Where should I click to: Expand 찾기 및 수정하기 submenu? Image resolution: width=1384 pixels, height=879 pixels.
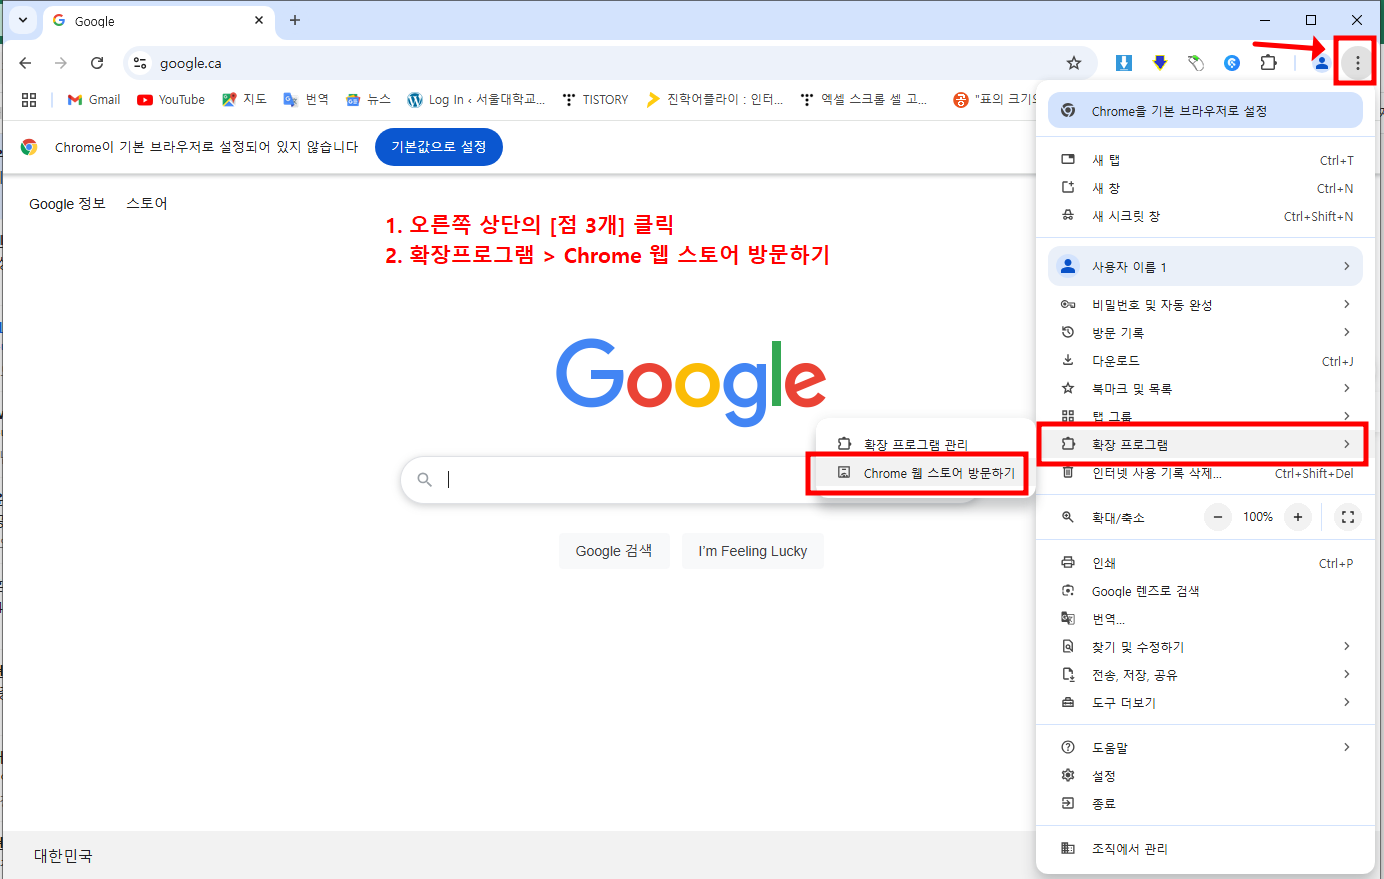pos(1205,647)
